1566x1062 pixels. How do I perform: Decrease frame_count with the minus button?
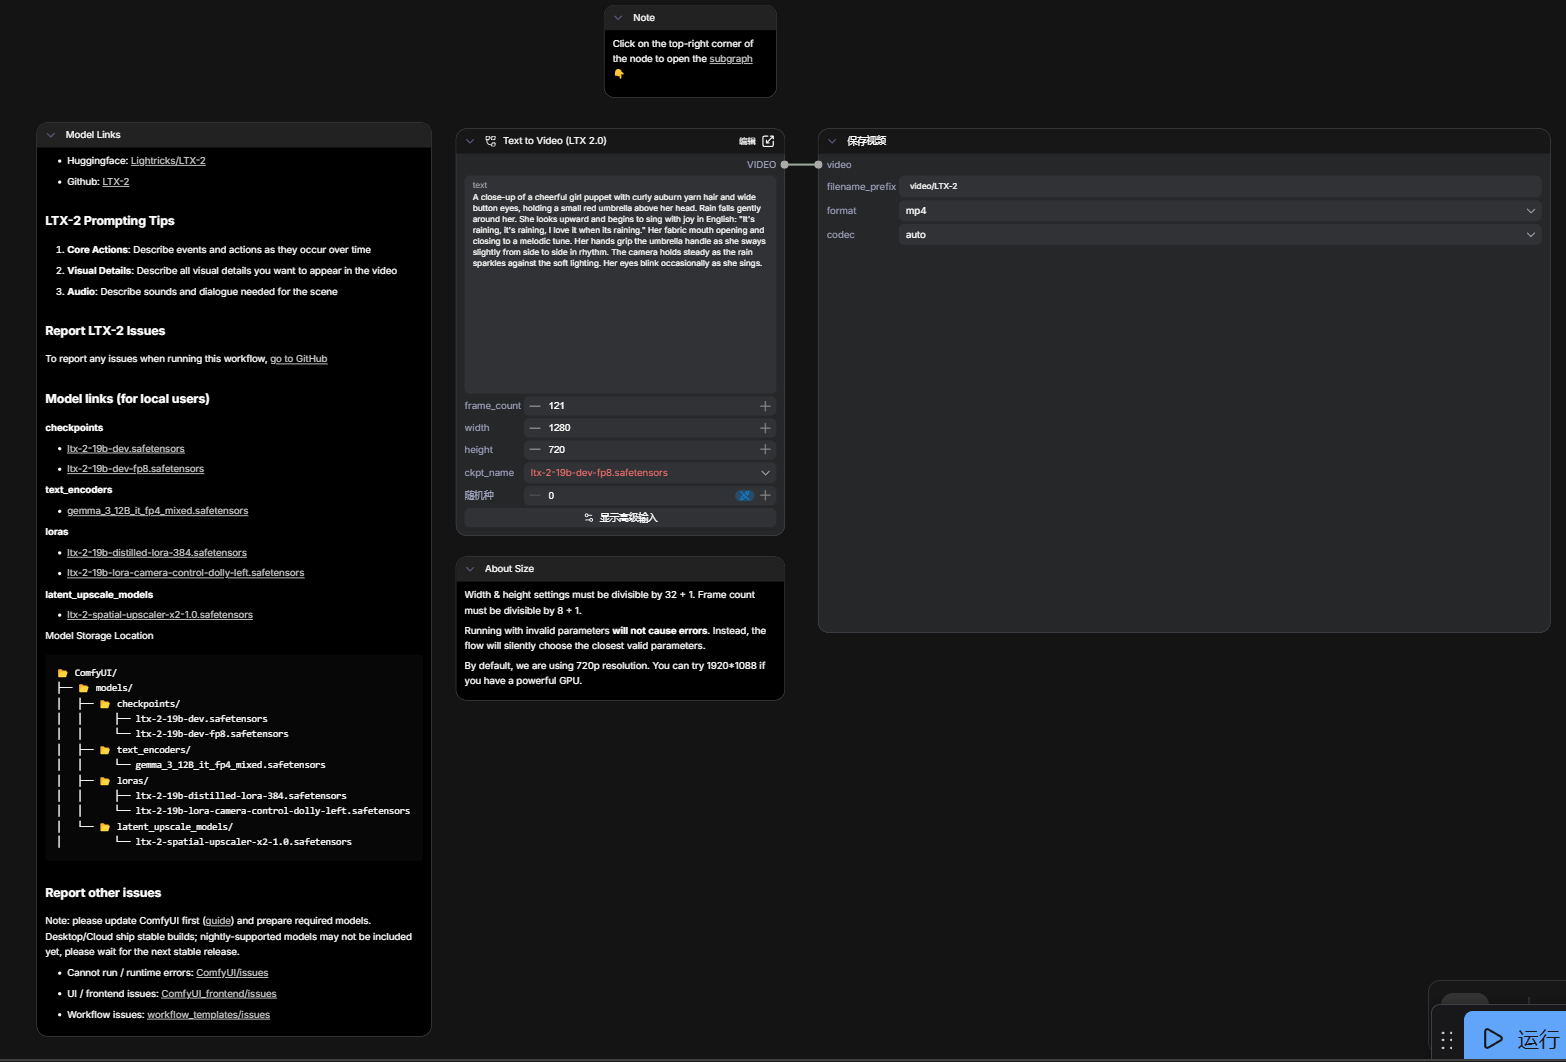coord(535,406)
